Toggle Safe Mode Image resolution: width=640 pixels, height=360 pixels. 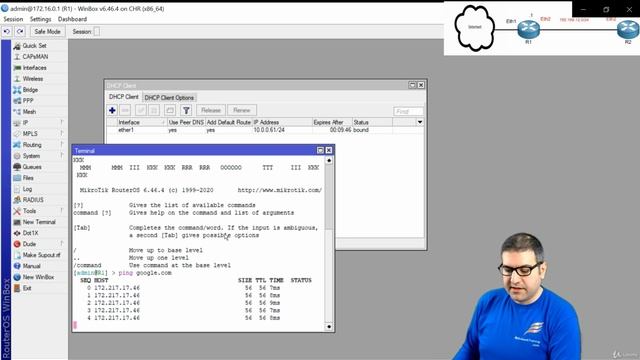(x=47, y=31)
